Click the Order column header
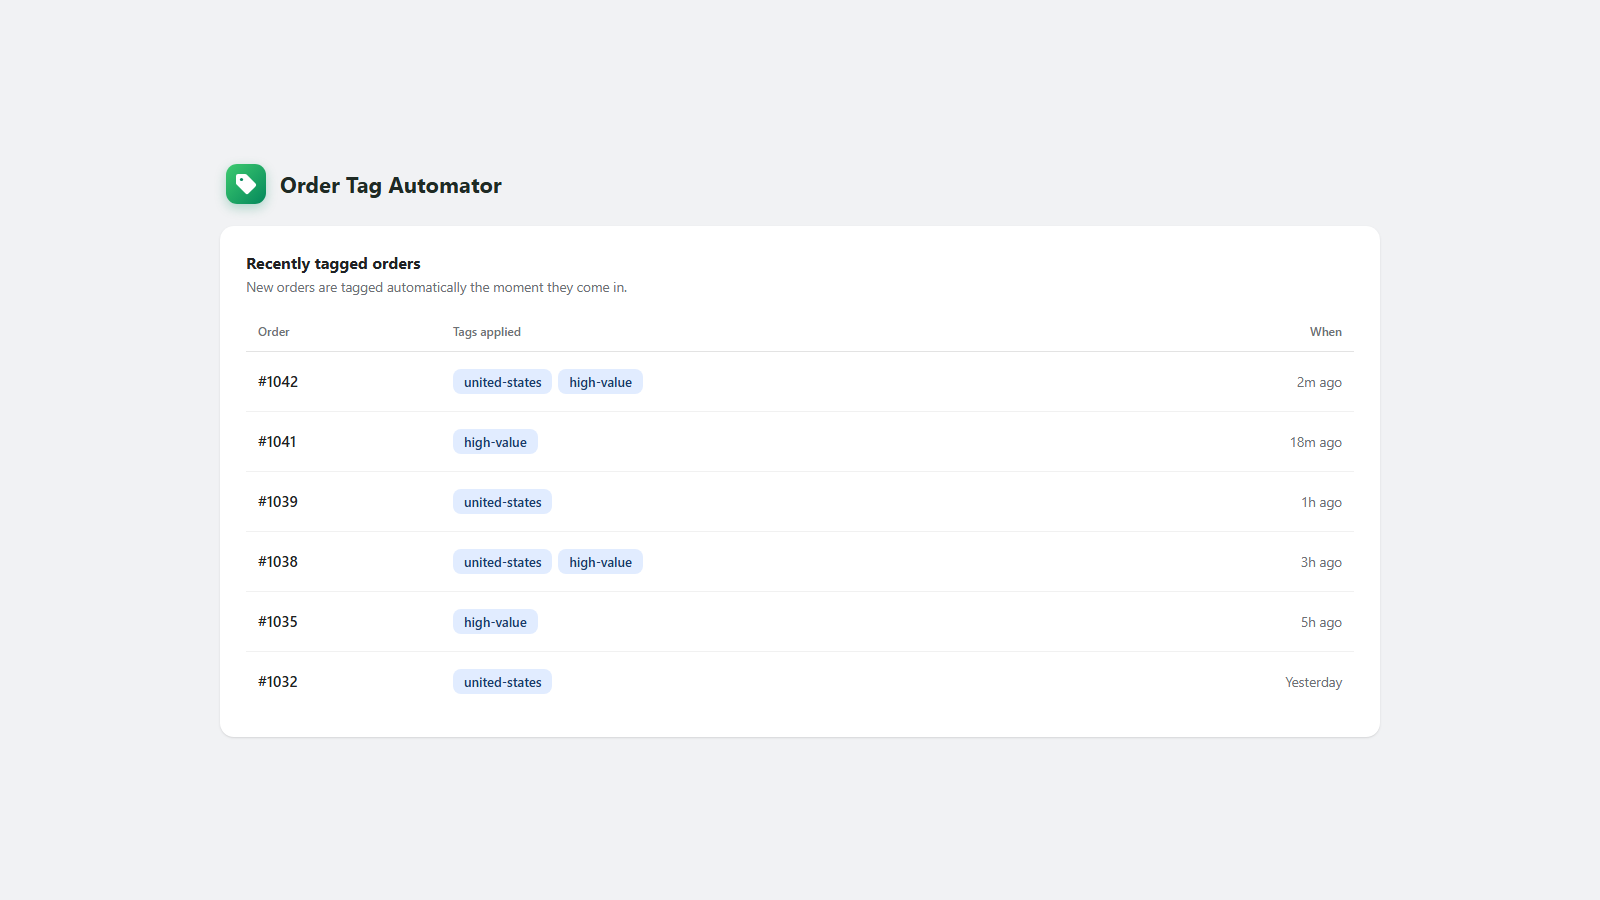Image resolution: width=1600 pixels, height=900 pixels. point(274,332)
